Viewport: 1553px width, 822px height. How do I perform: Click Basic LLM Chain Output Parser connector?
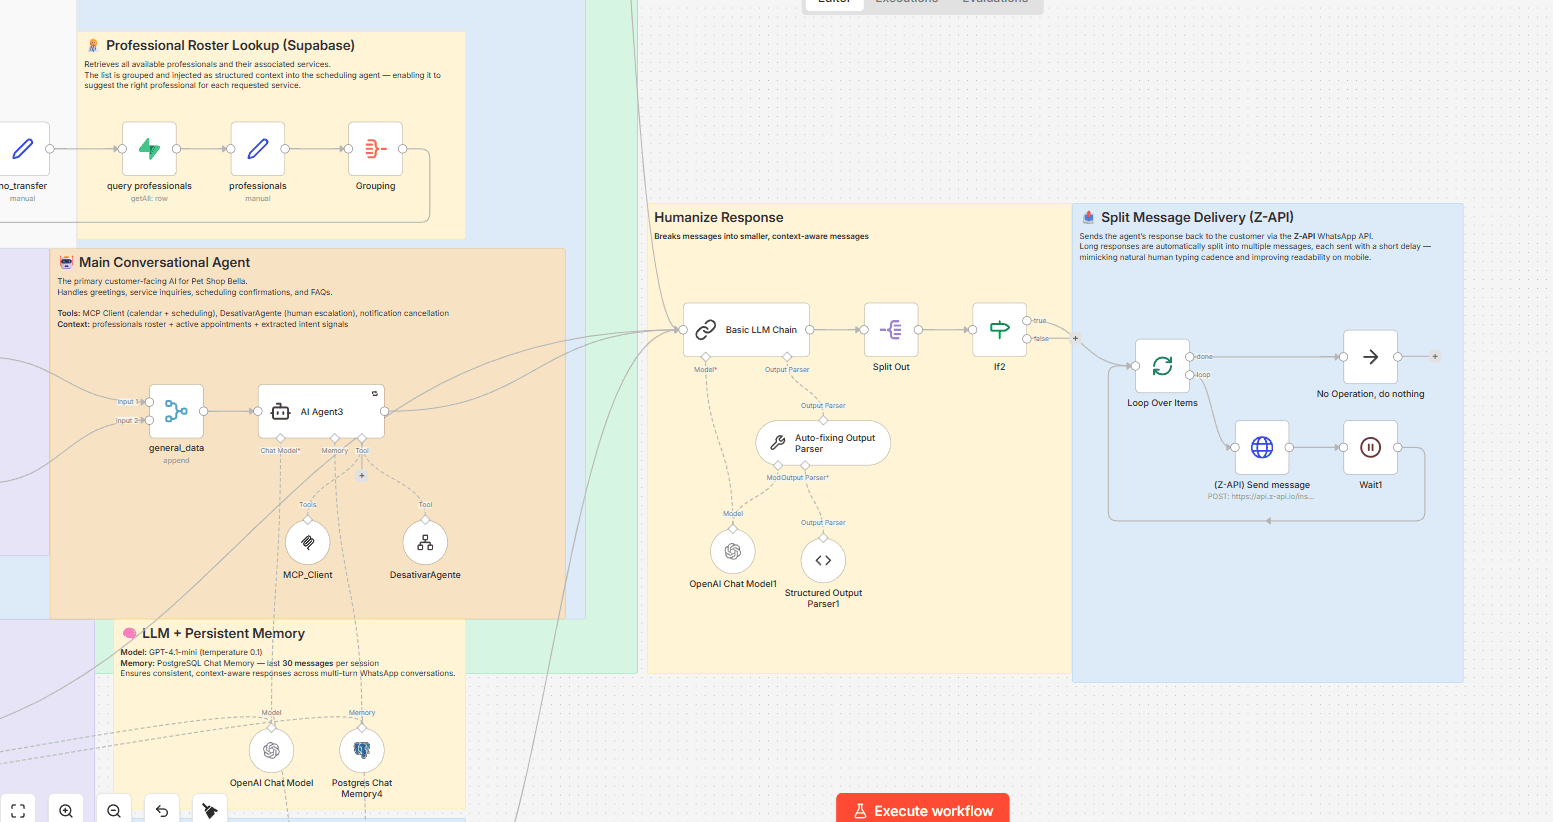pyautogui.click(x=787, y=356)
